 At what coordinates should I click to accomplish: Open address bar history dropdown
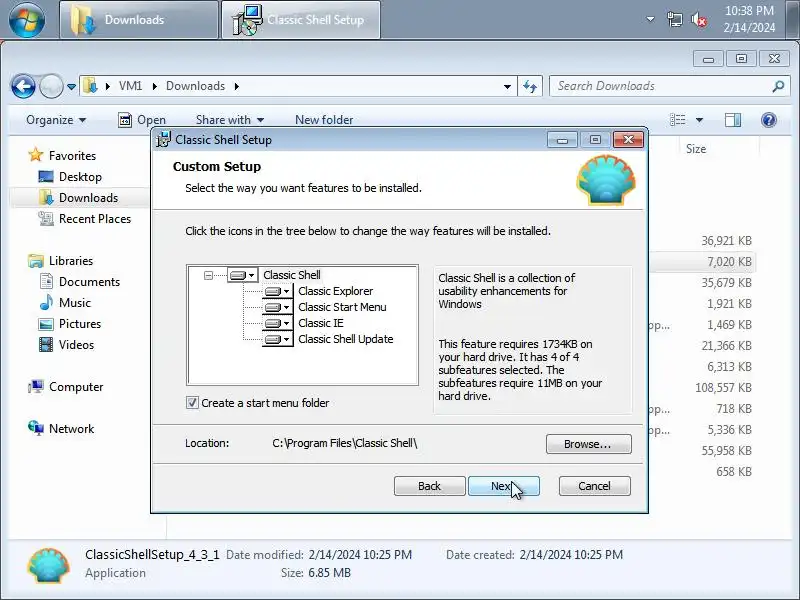(507, 86)
